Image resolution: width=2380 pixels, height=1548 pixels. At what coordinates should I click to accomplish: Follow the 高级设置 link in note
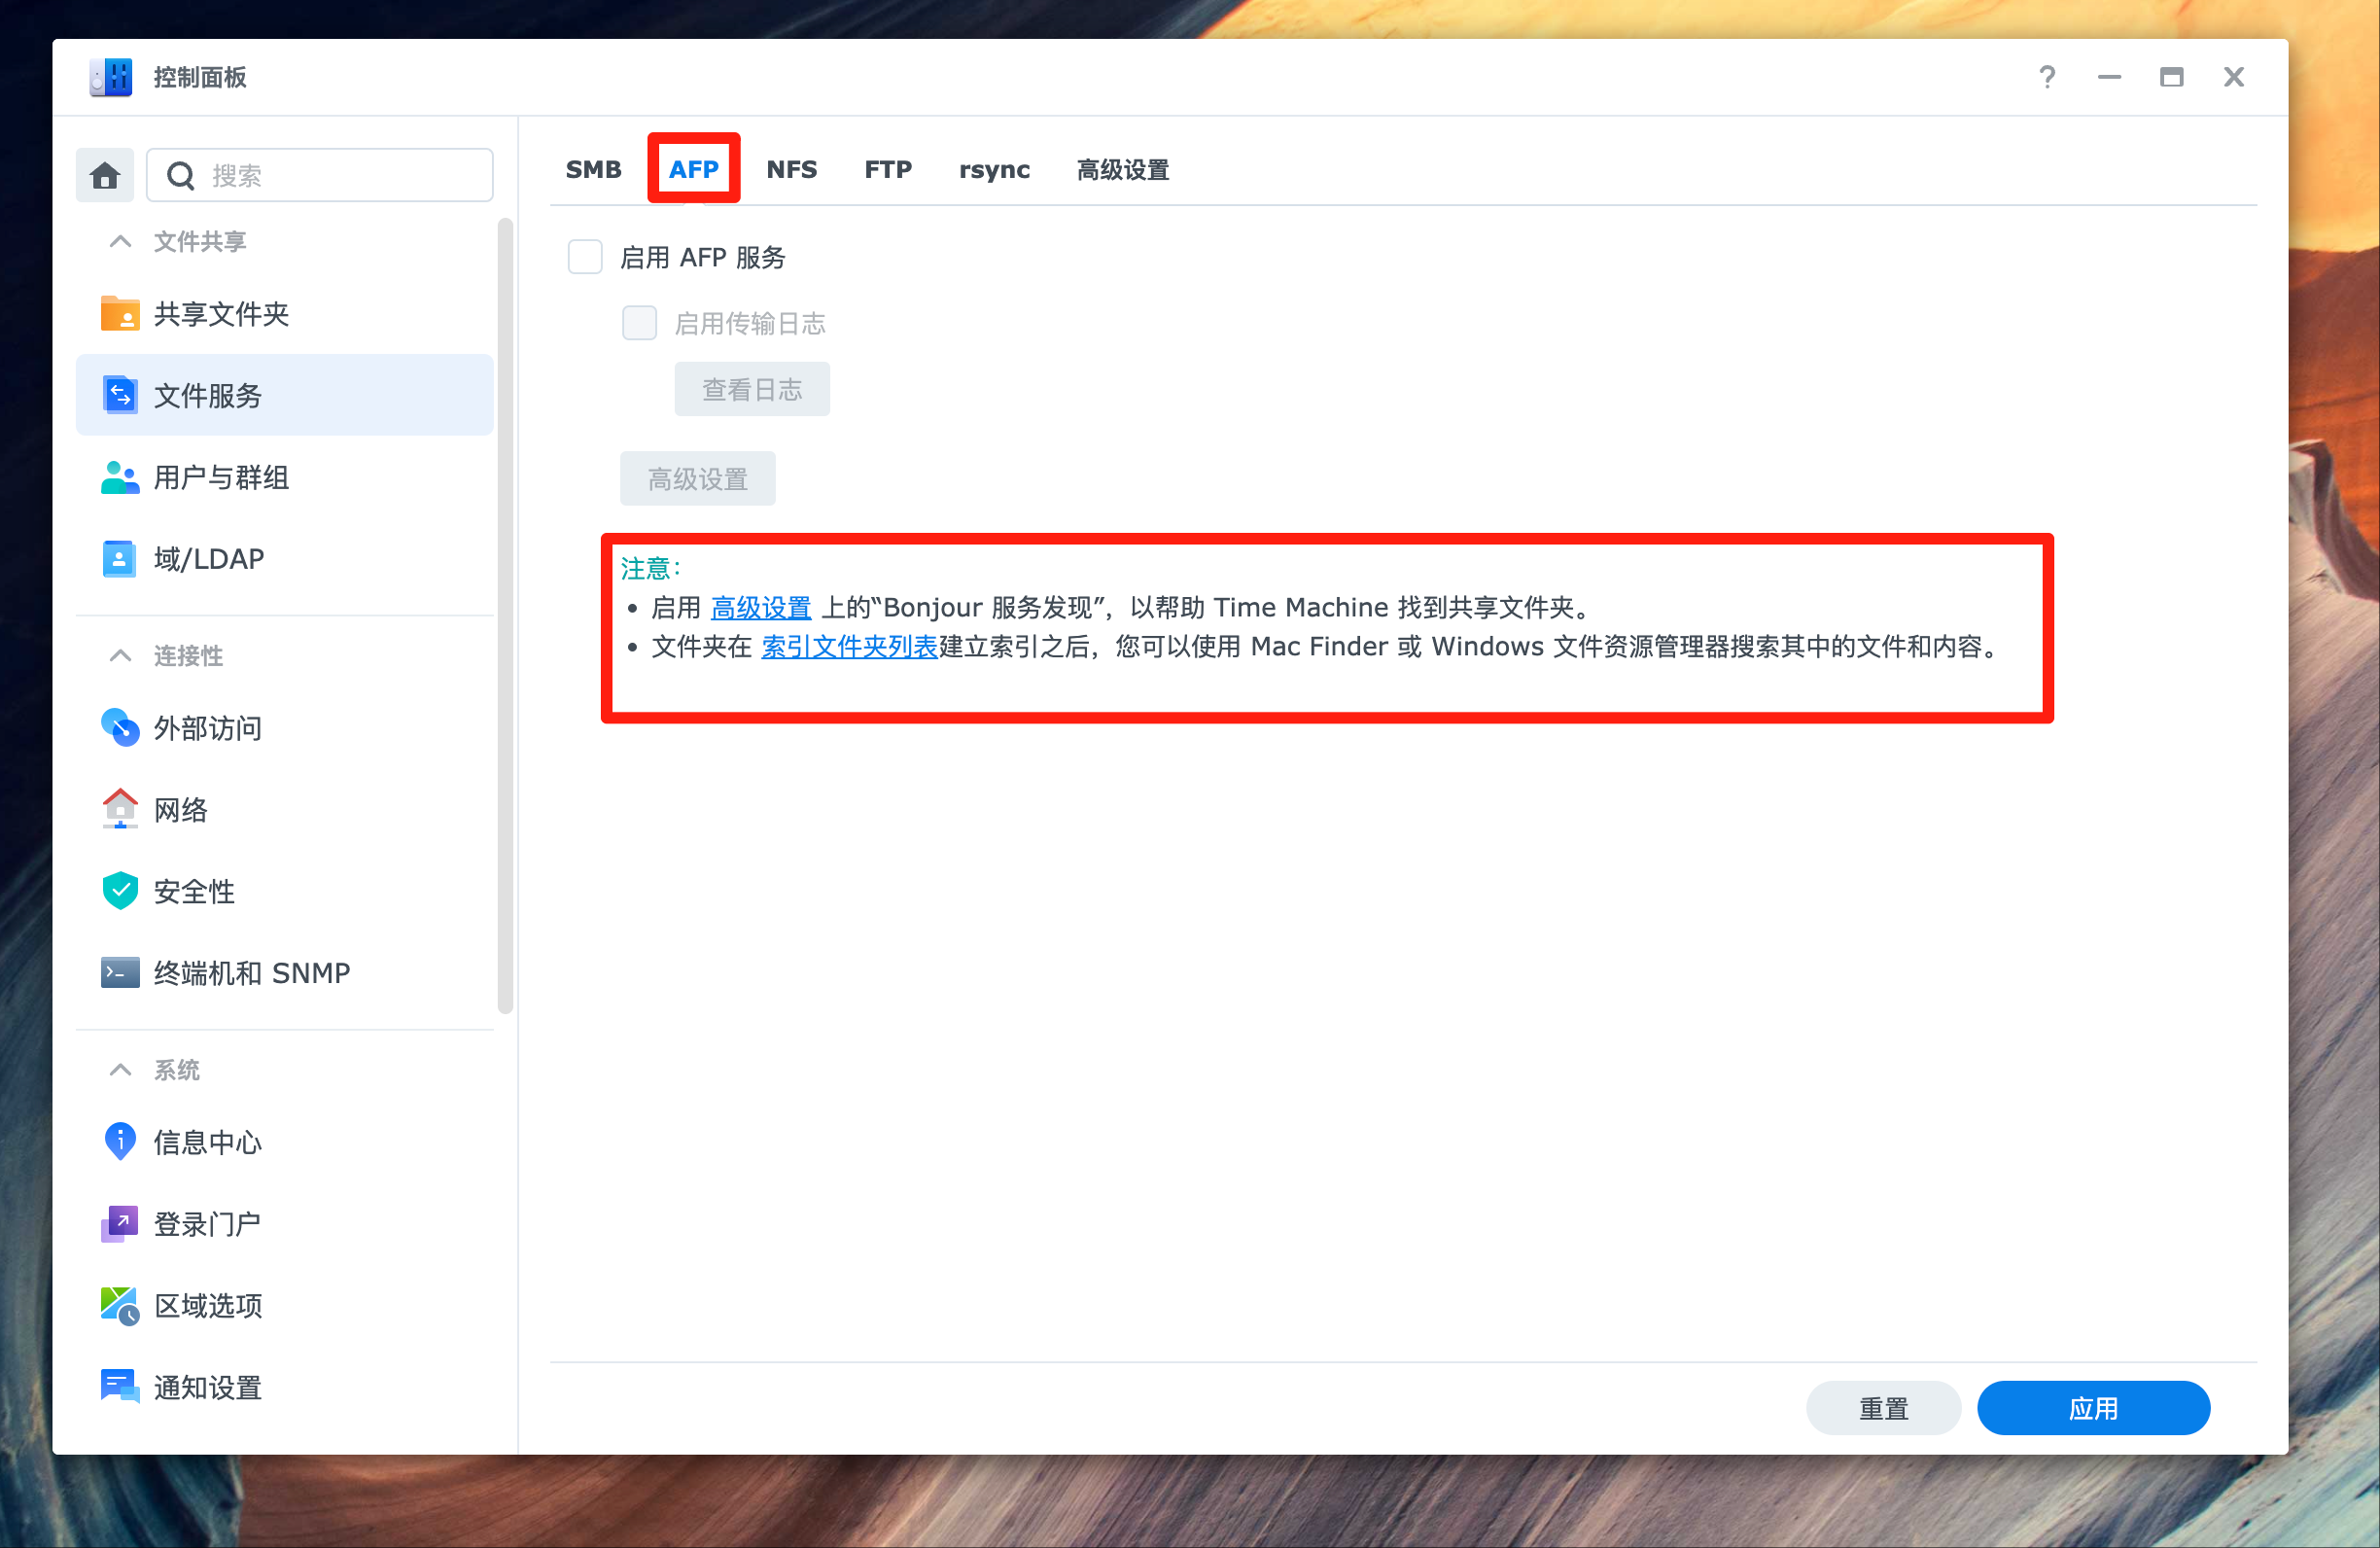[761, 607]
